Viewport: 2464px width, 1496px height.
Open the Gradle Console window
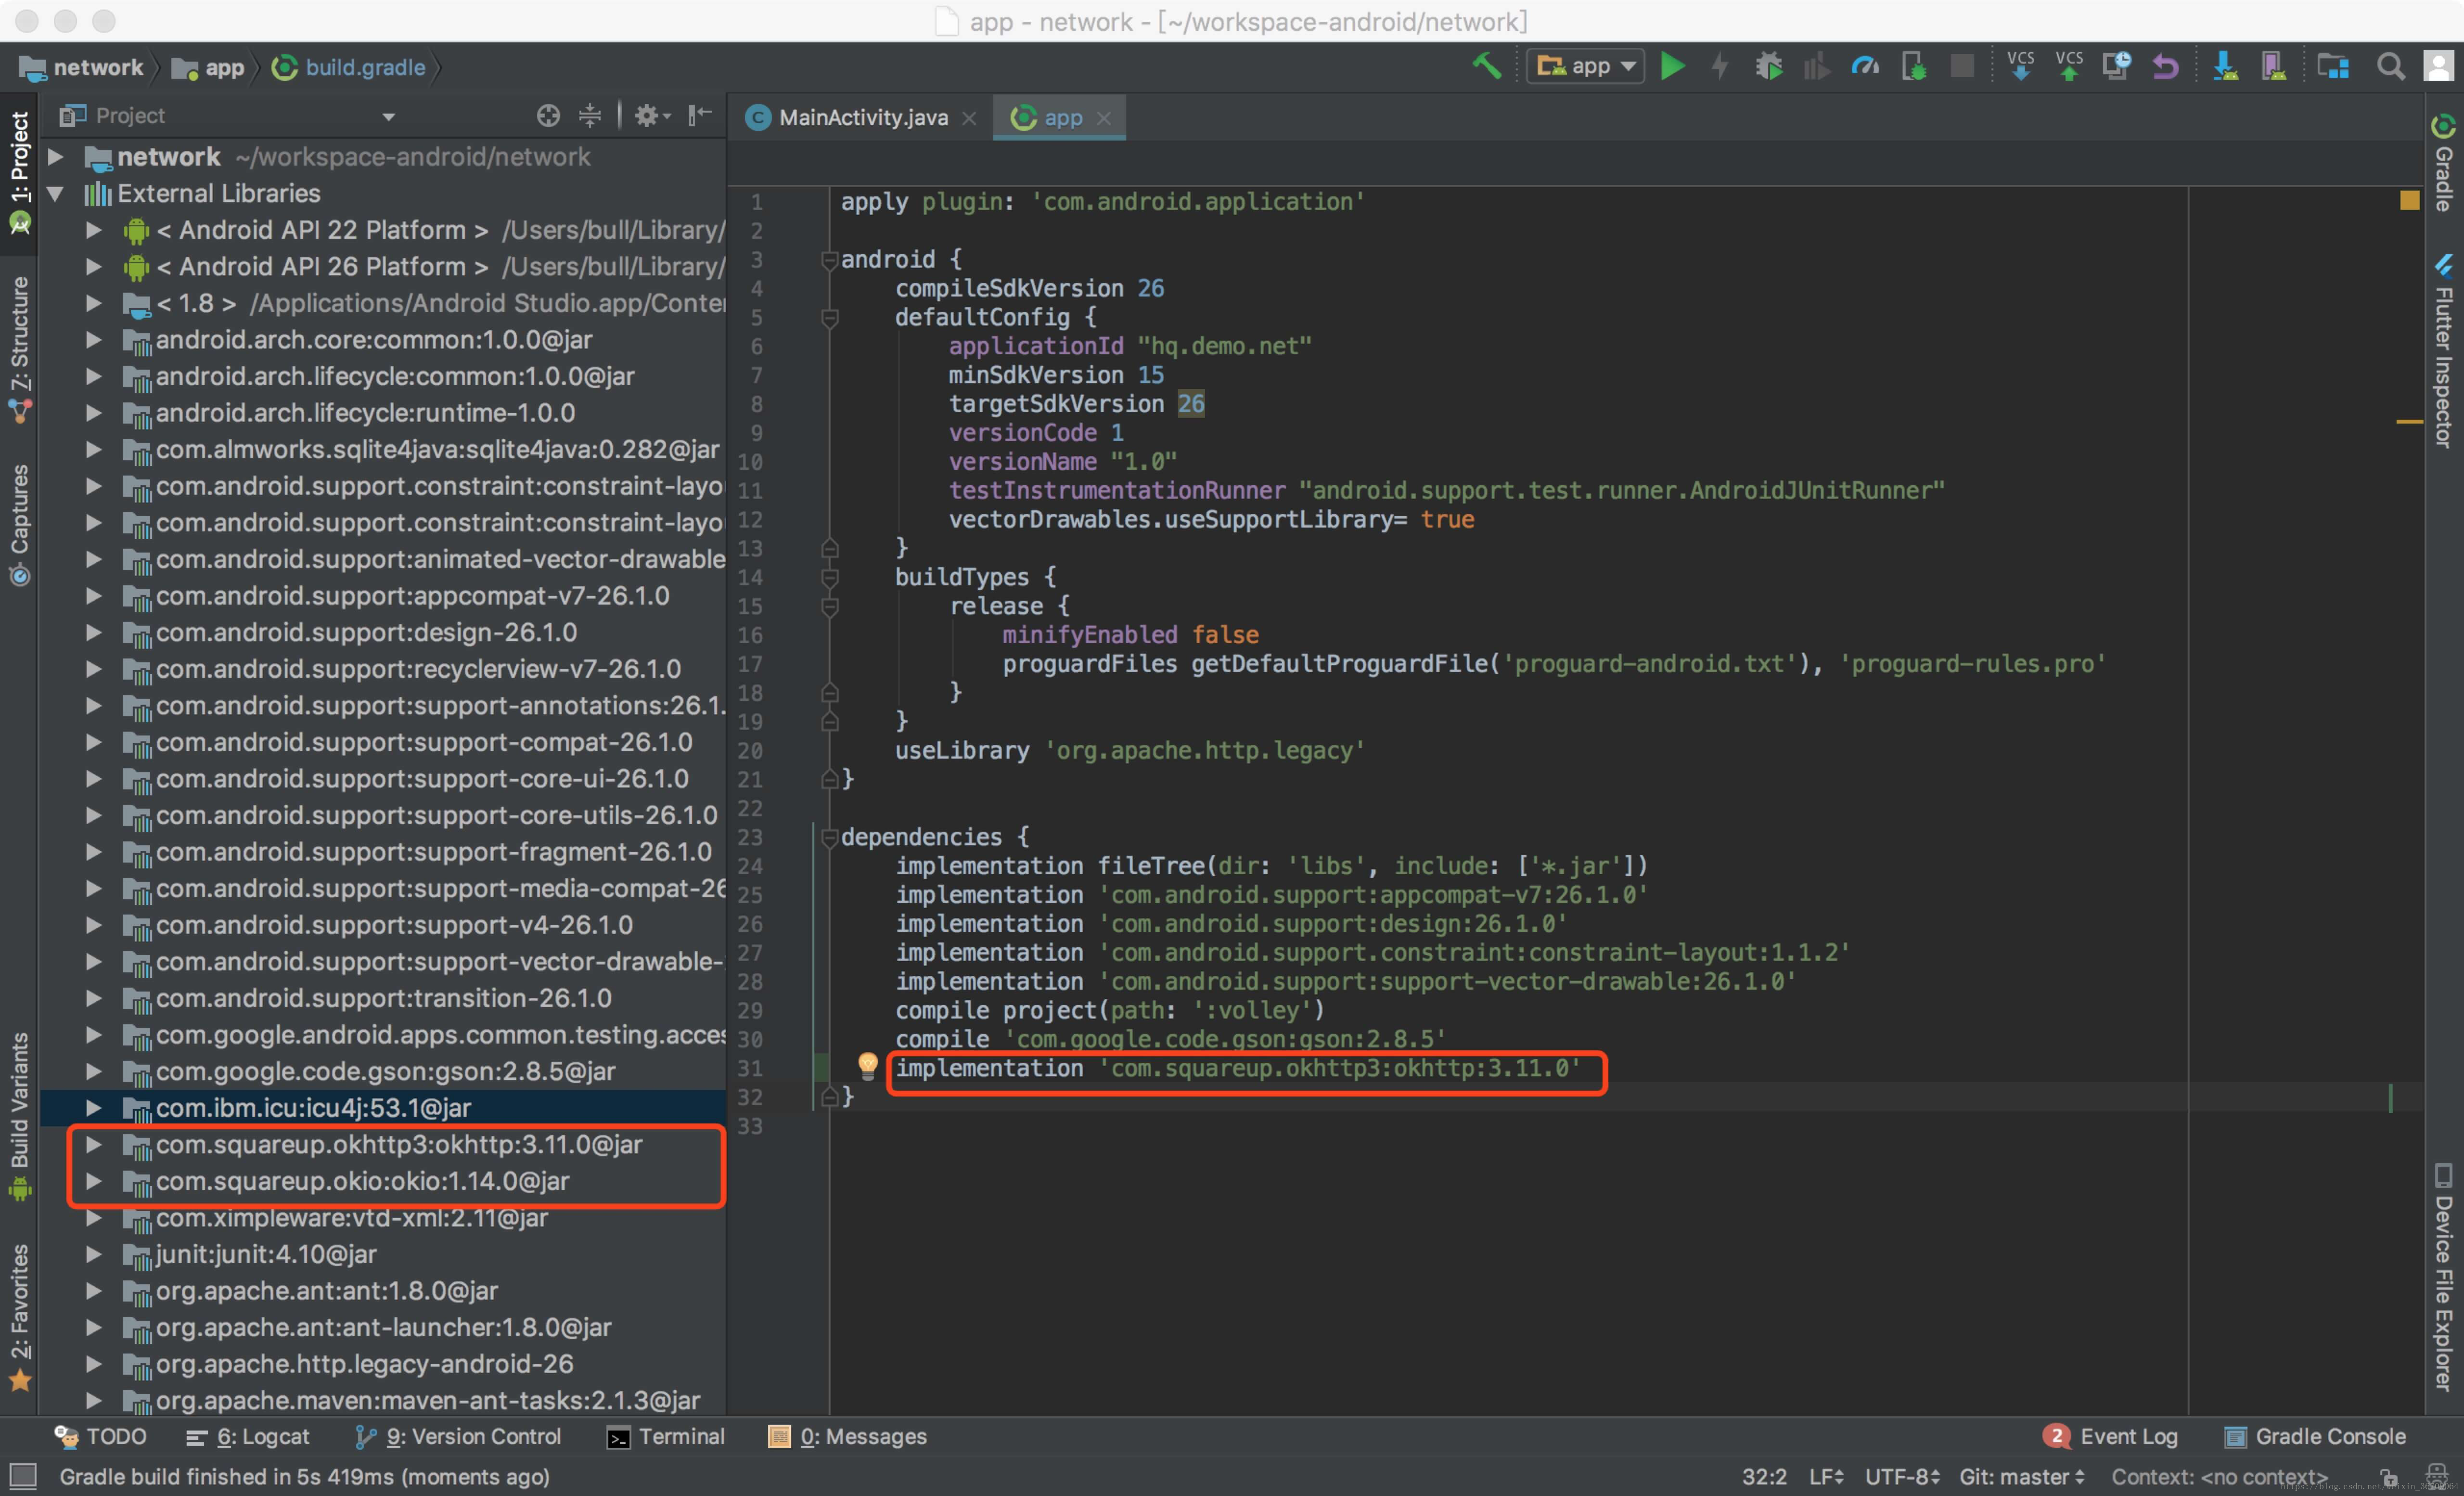click(2316, 1436)
